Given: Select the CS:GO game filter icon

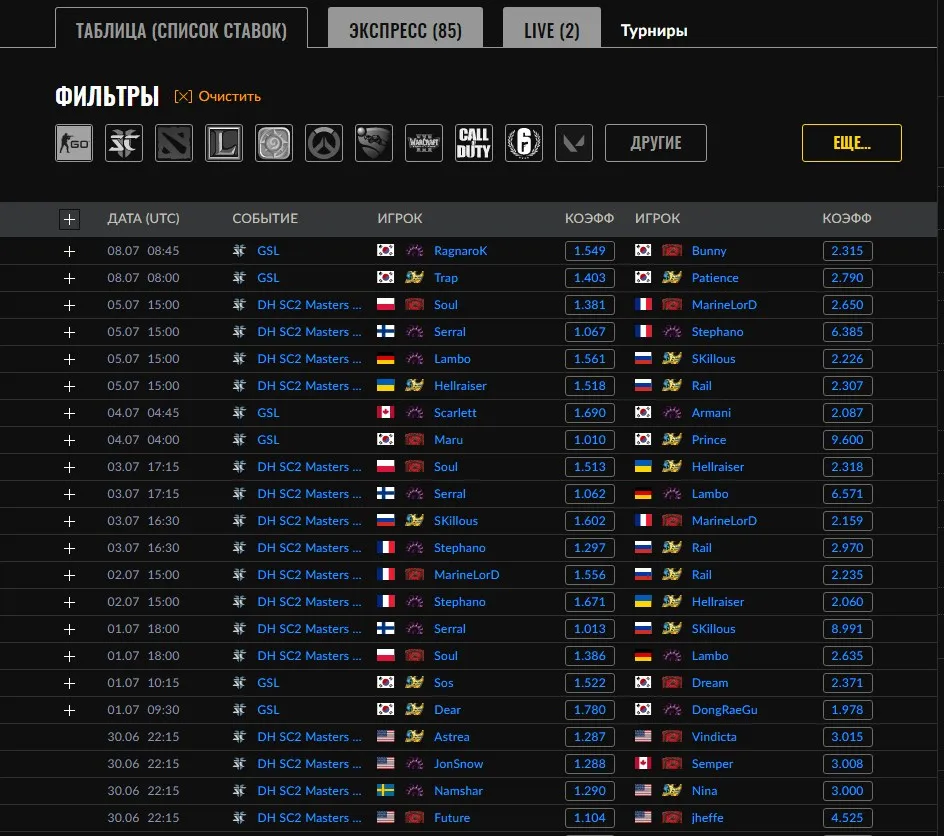Looking at the screenshot, I should (74, 143).
